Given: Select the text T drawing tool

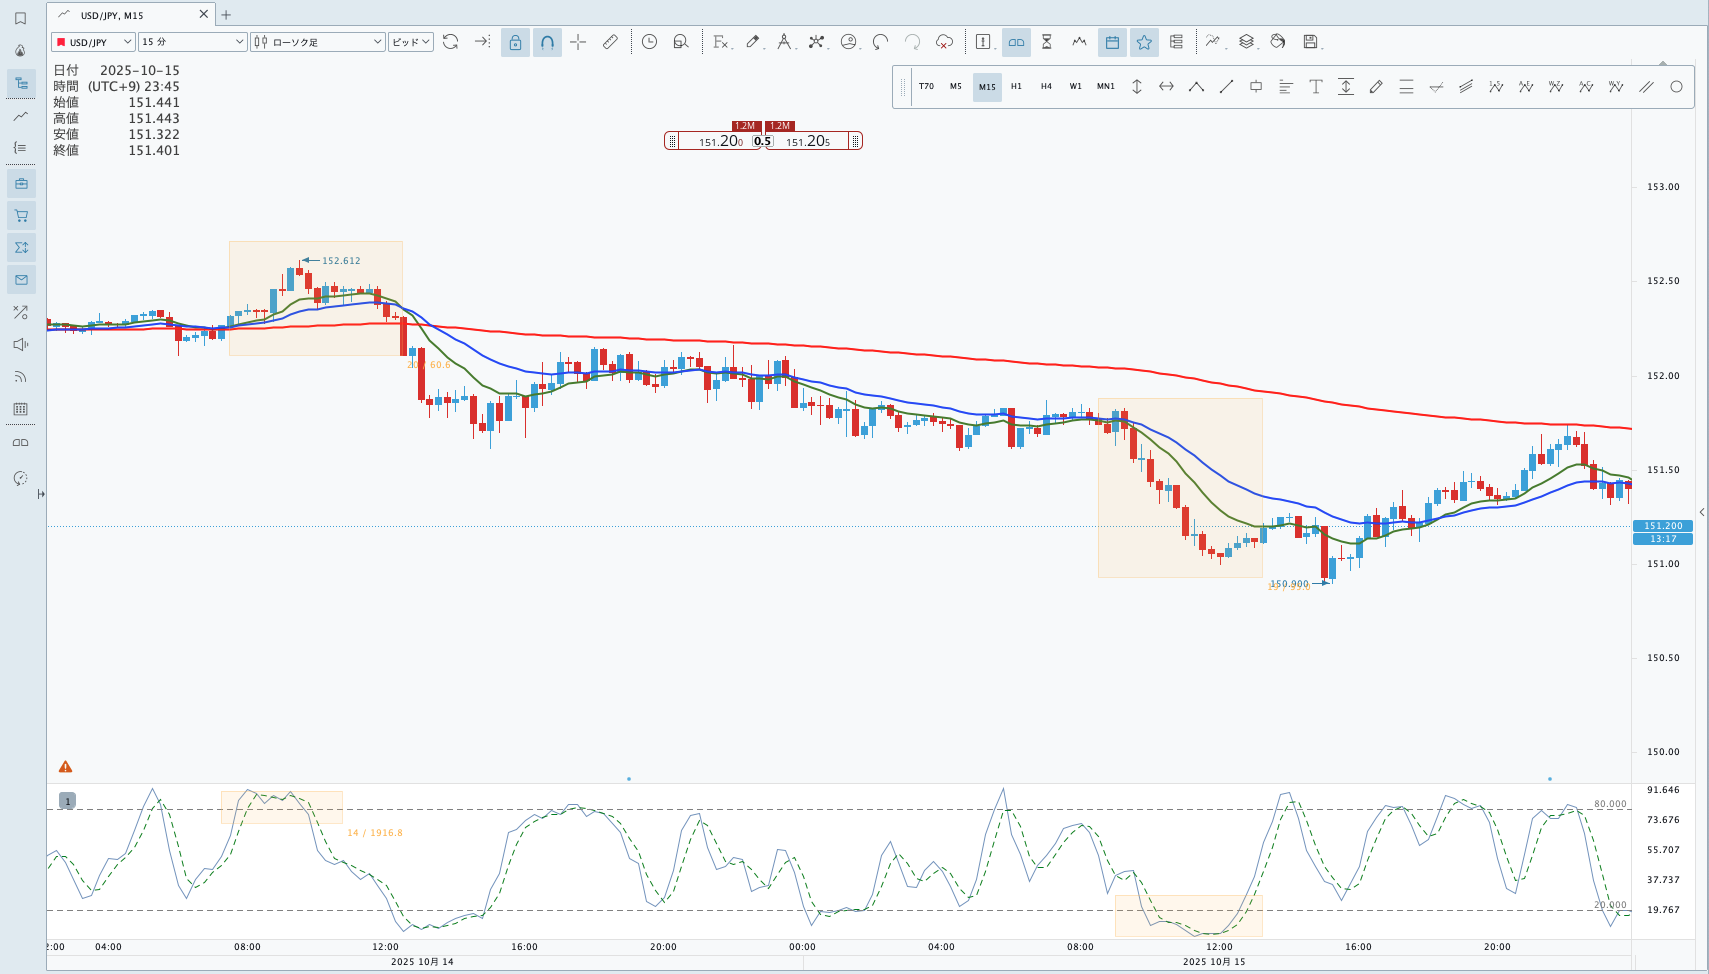Looking at the screenshot, I should [x=1316, y=87].
